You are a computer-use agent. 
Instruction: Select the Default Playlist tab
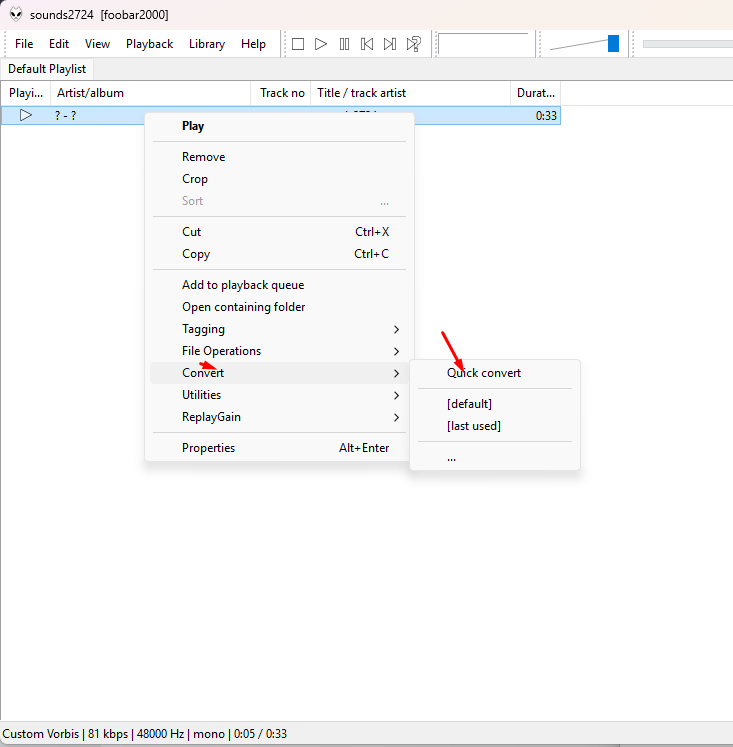47,69
